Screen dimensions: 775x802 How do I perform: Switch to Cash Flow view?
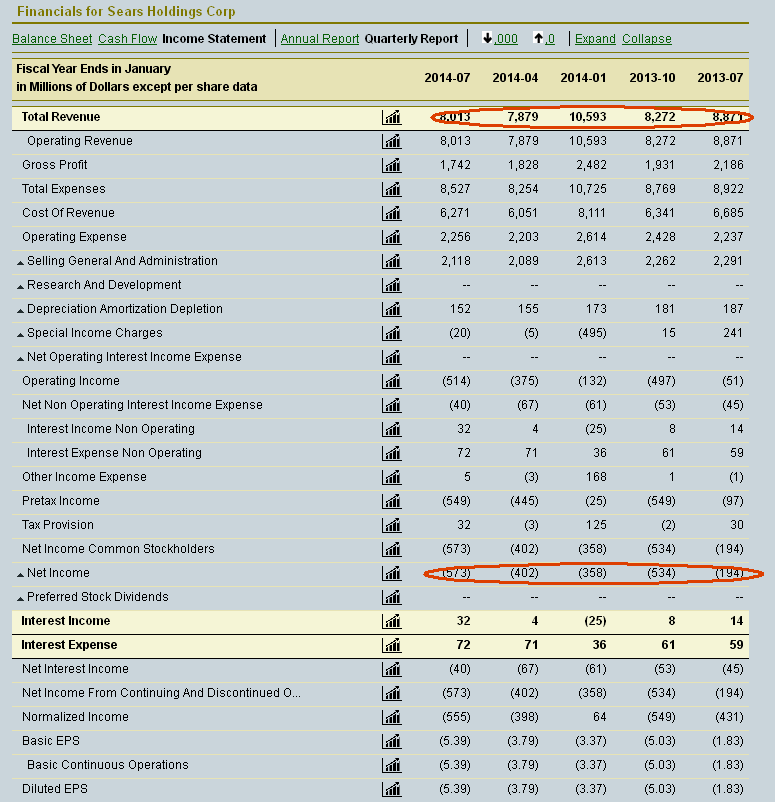127,39
